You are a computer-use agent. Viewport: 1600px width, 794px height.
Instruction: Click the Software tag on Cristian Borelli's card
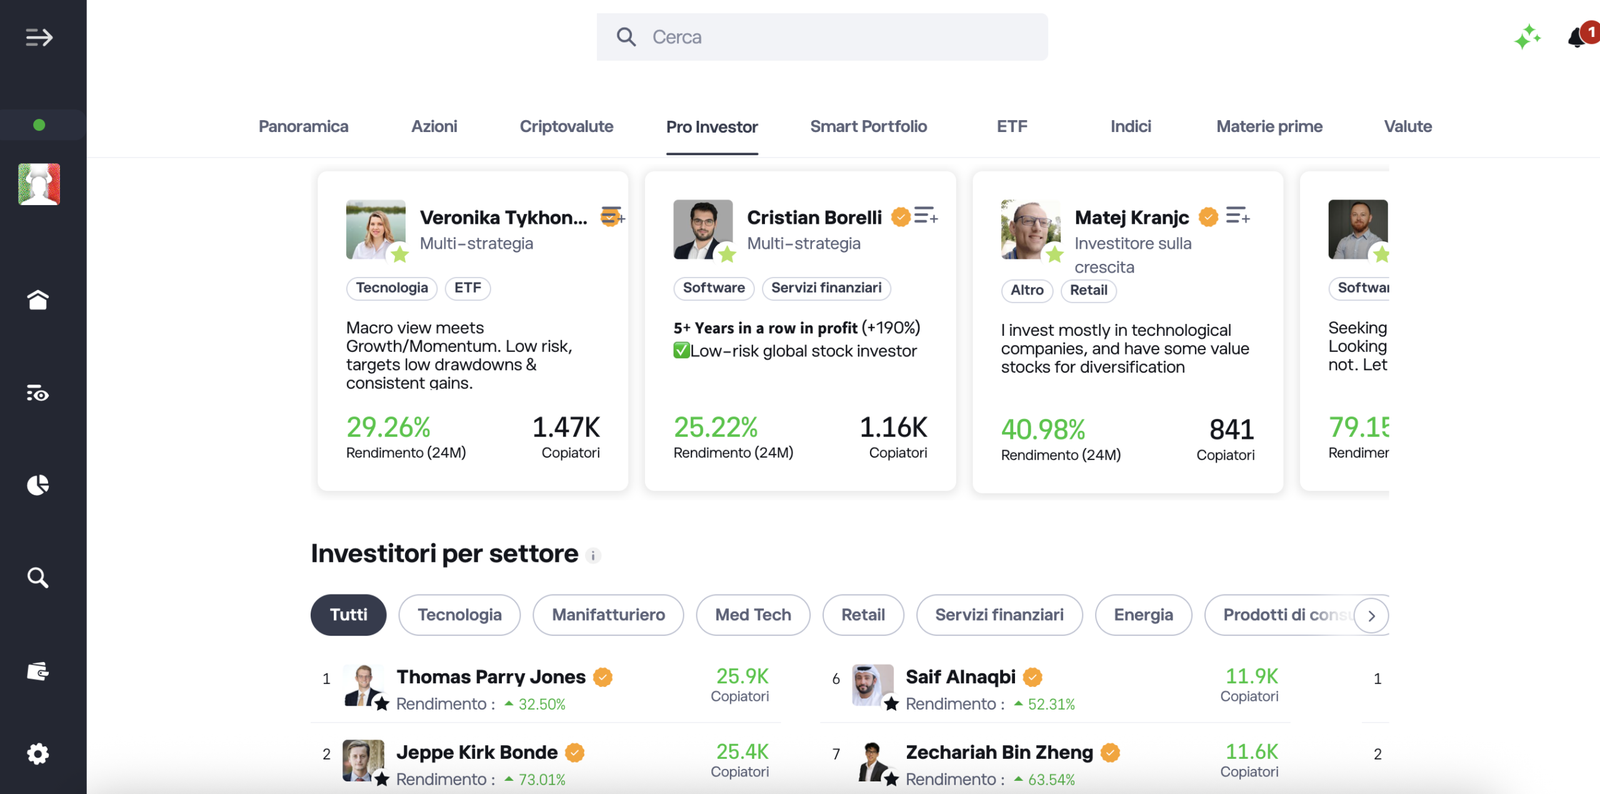[x=713, y=288]
